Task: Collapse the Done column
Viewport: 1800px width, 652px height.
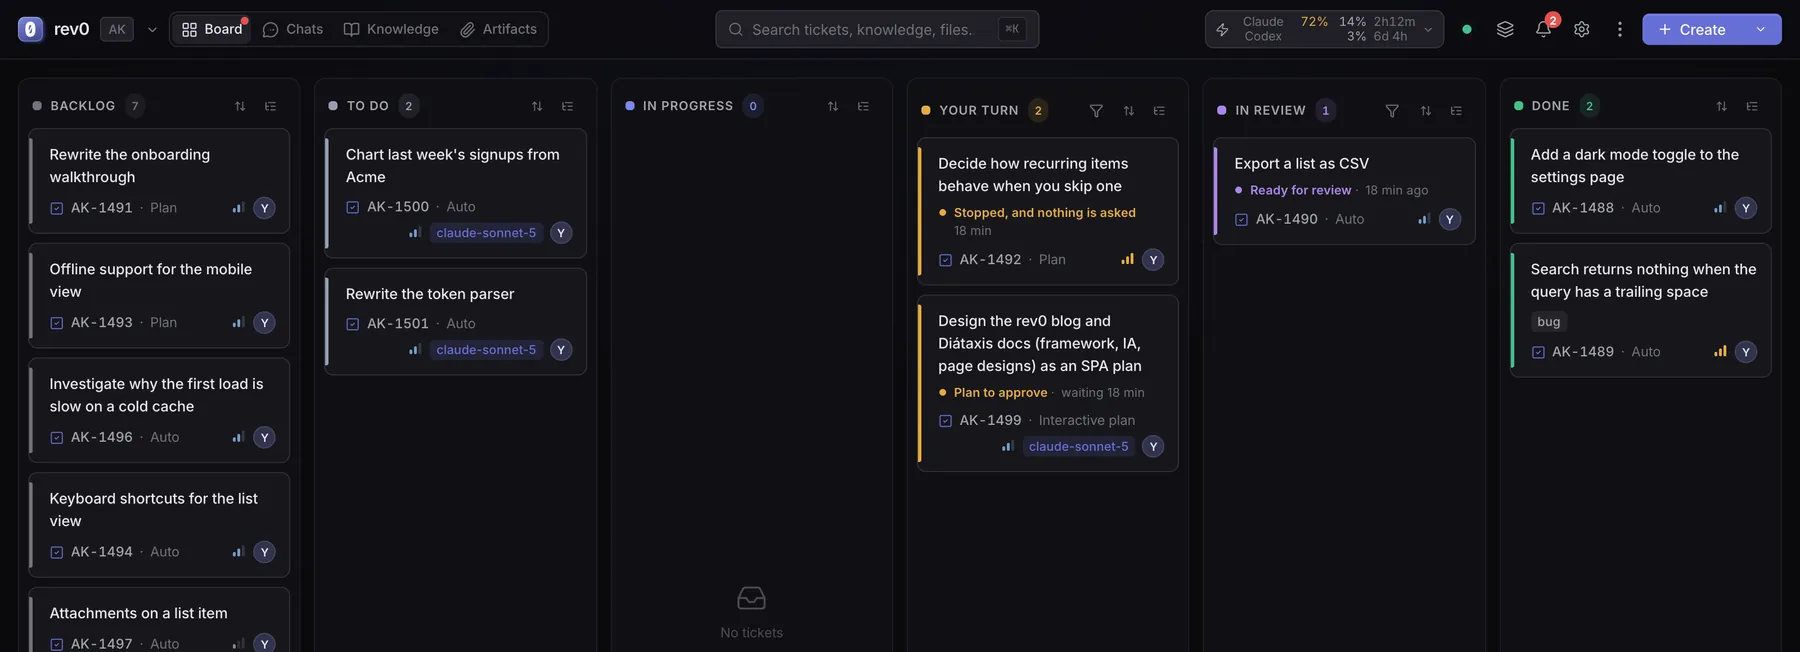Action: [x=1752, y=106]
